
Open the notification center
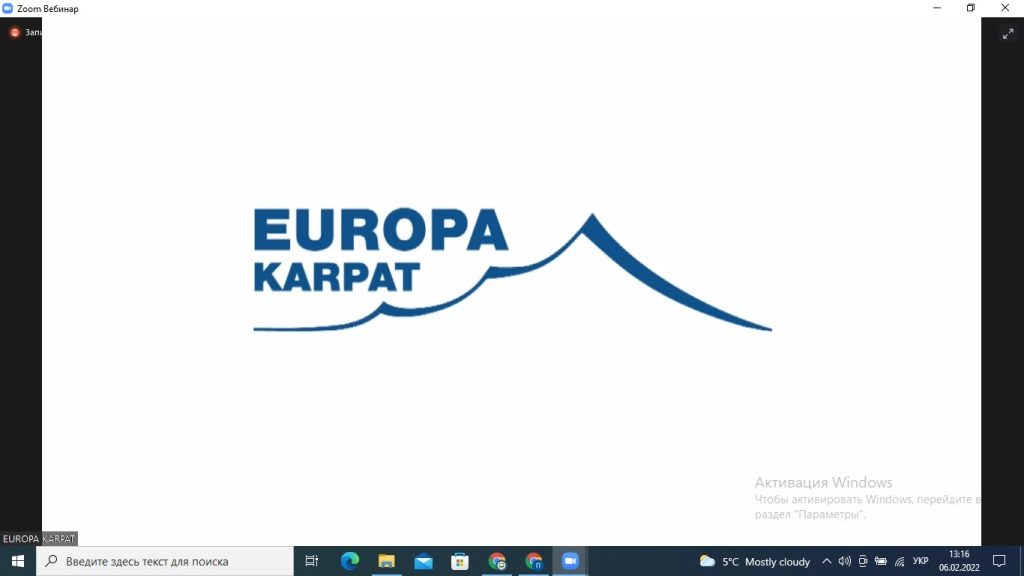tap(999, 561)
